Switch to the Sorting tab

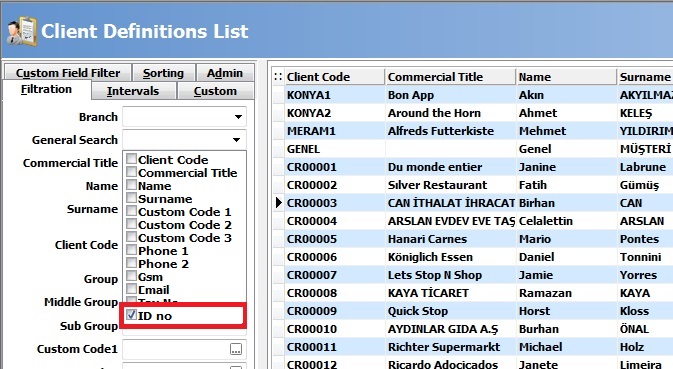(x=164, y=73)
